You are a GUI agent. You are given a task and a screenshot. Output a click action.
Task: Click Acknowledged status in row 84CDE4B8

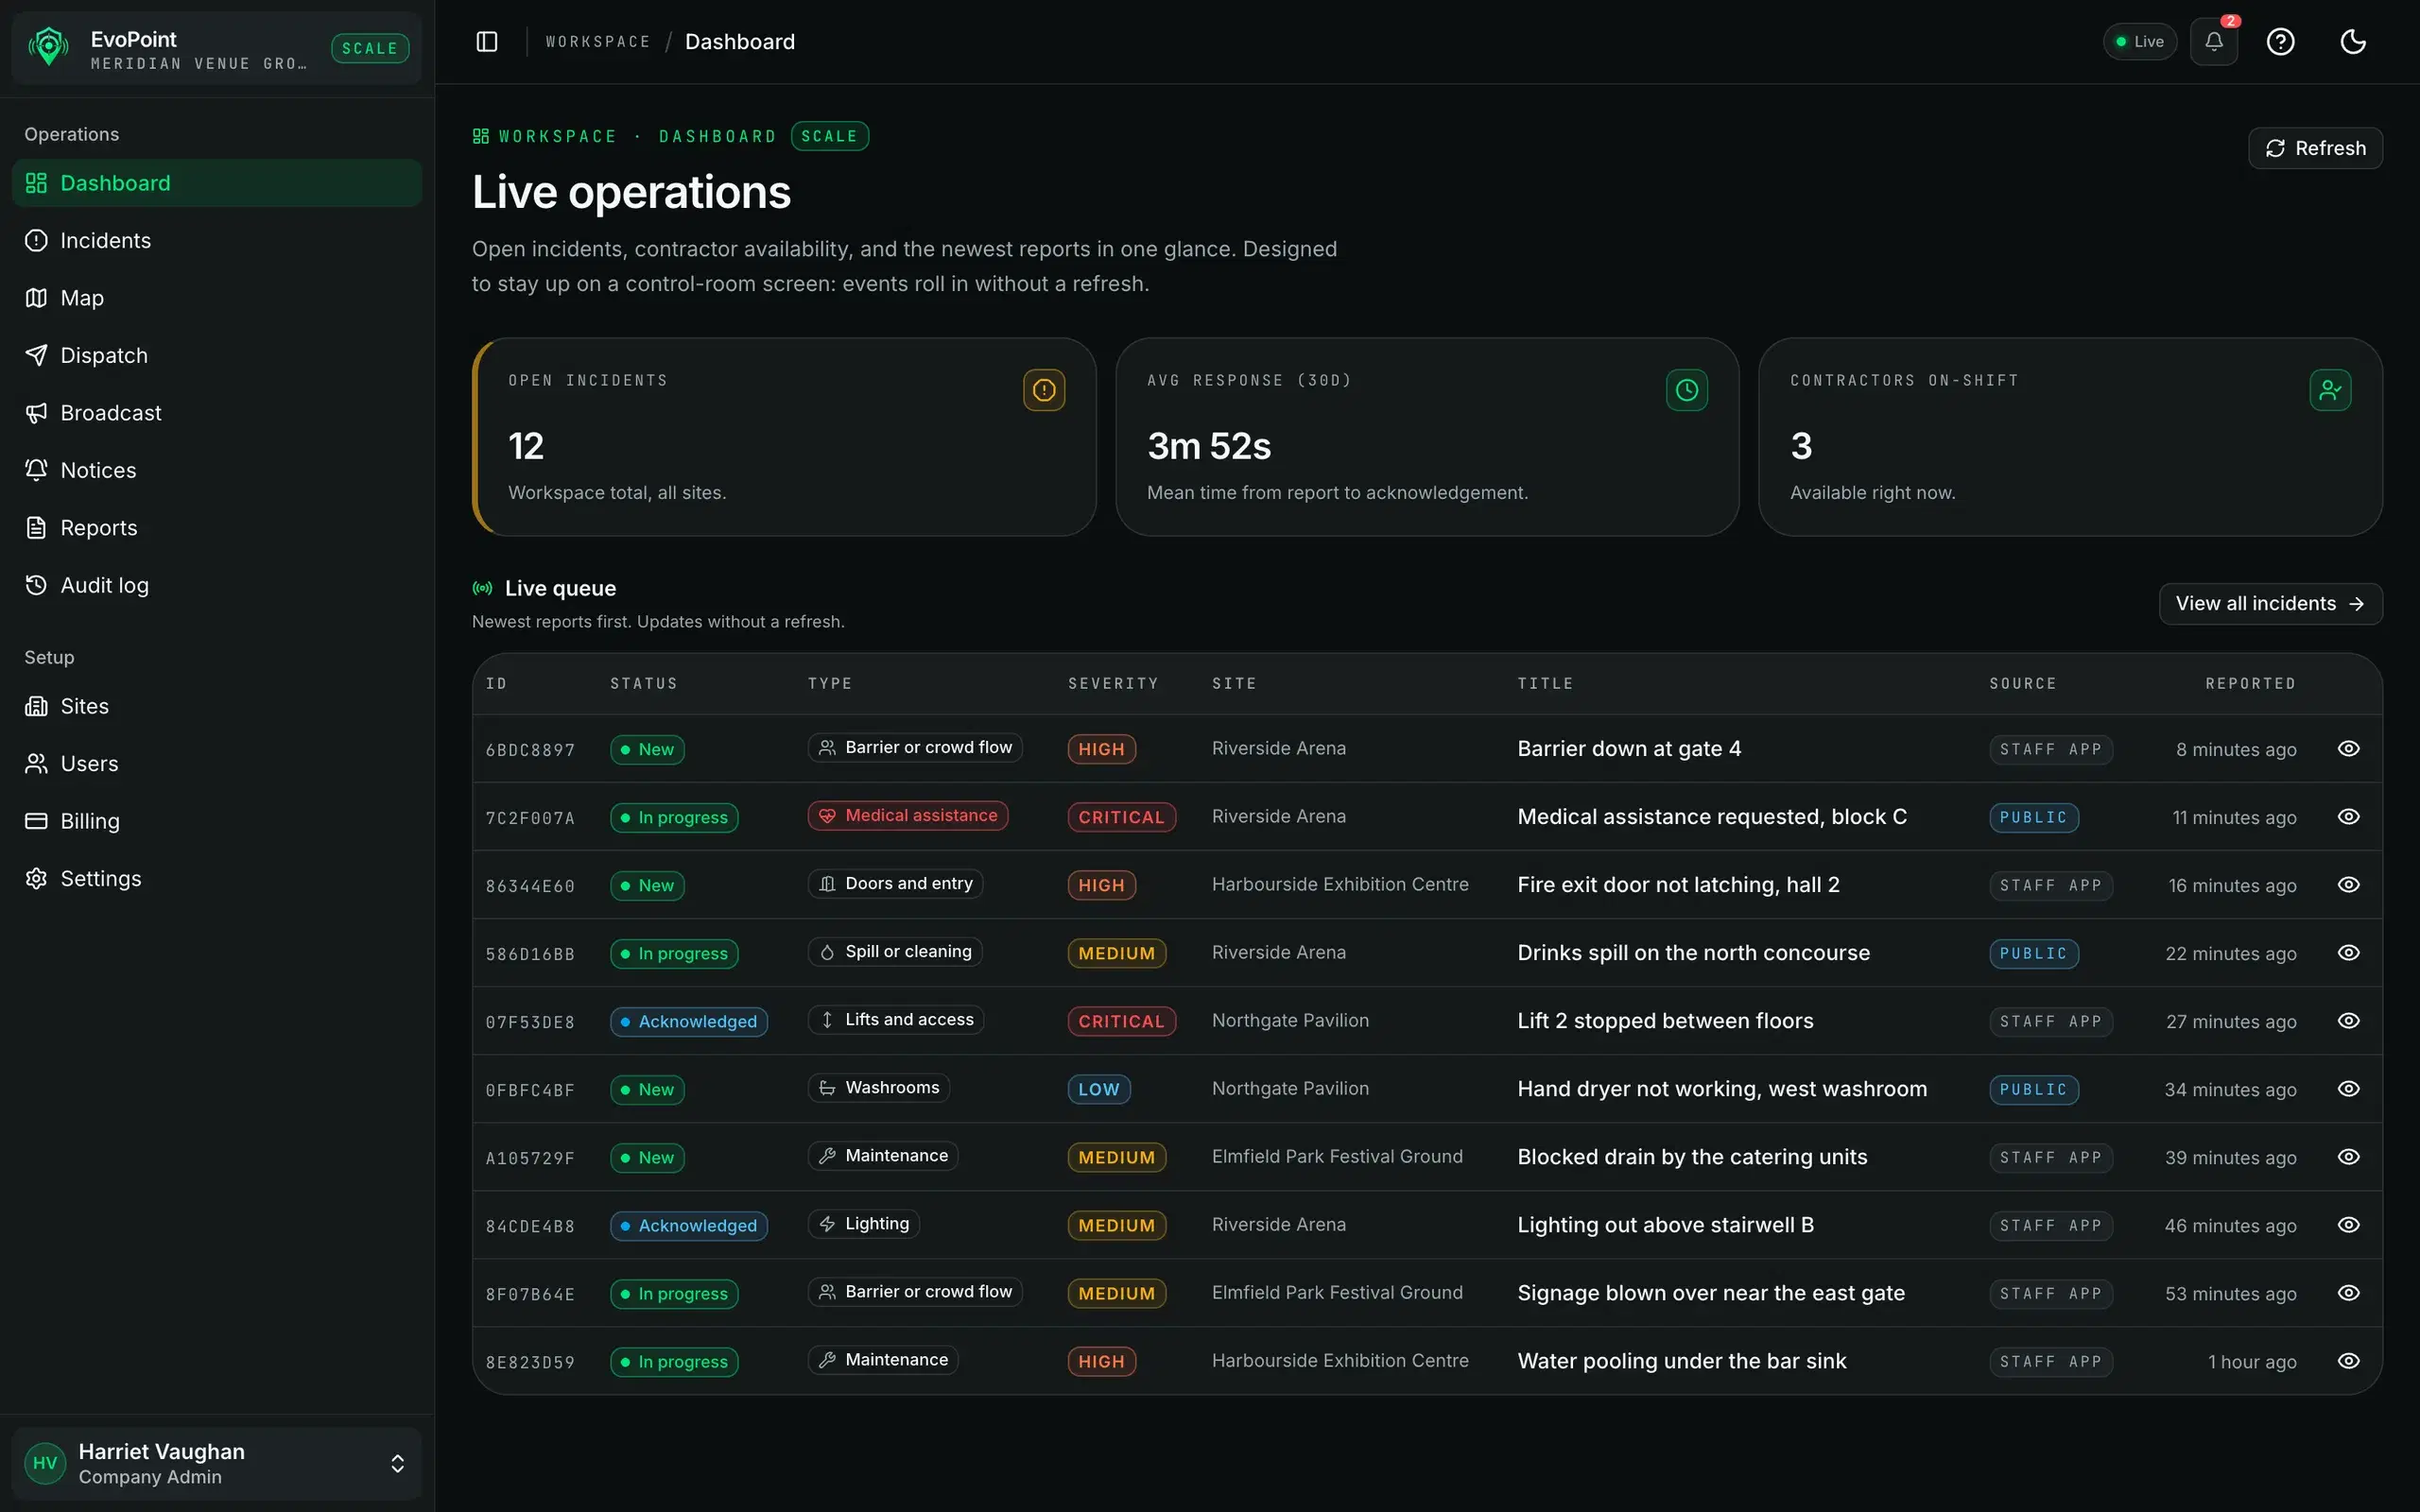tap(689, 1226)
